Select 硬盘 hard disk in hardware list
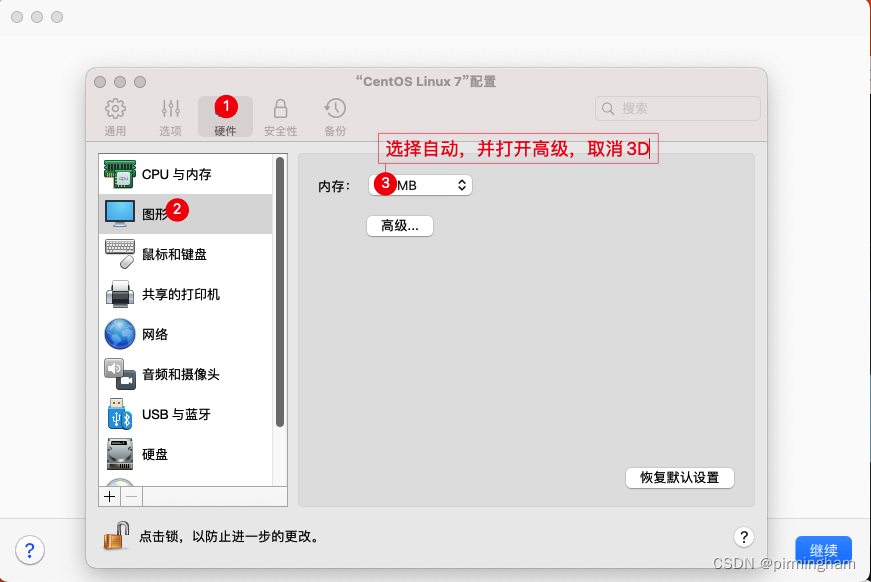 coord(186,454)
